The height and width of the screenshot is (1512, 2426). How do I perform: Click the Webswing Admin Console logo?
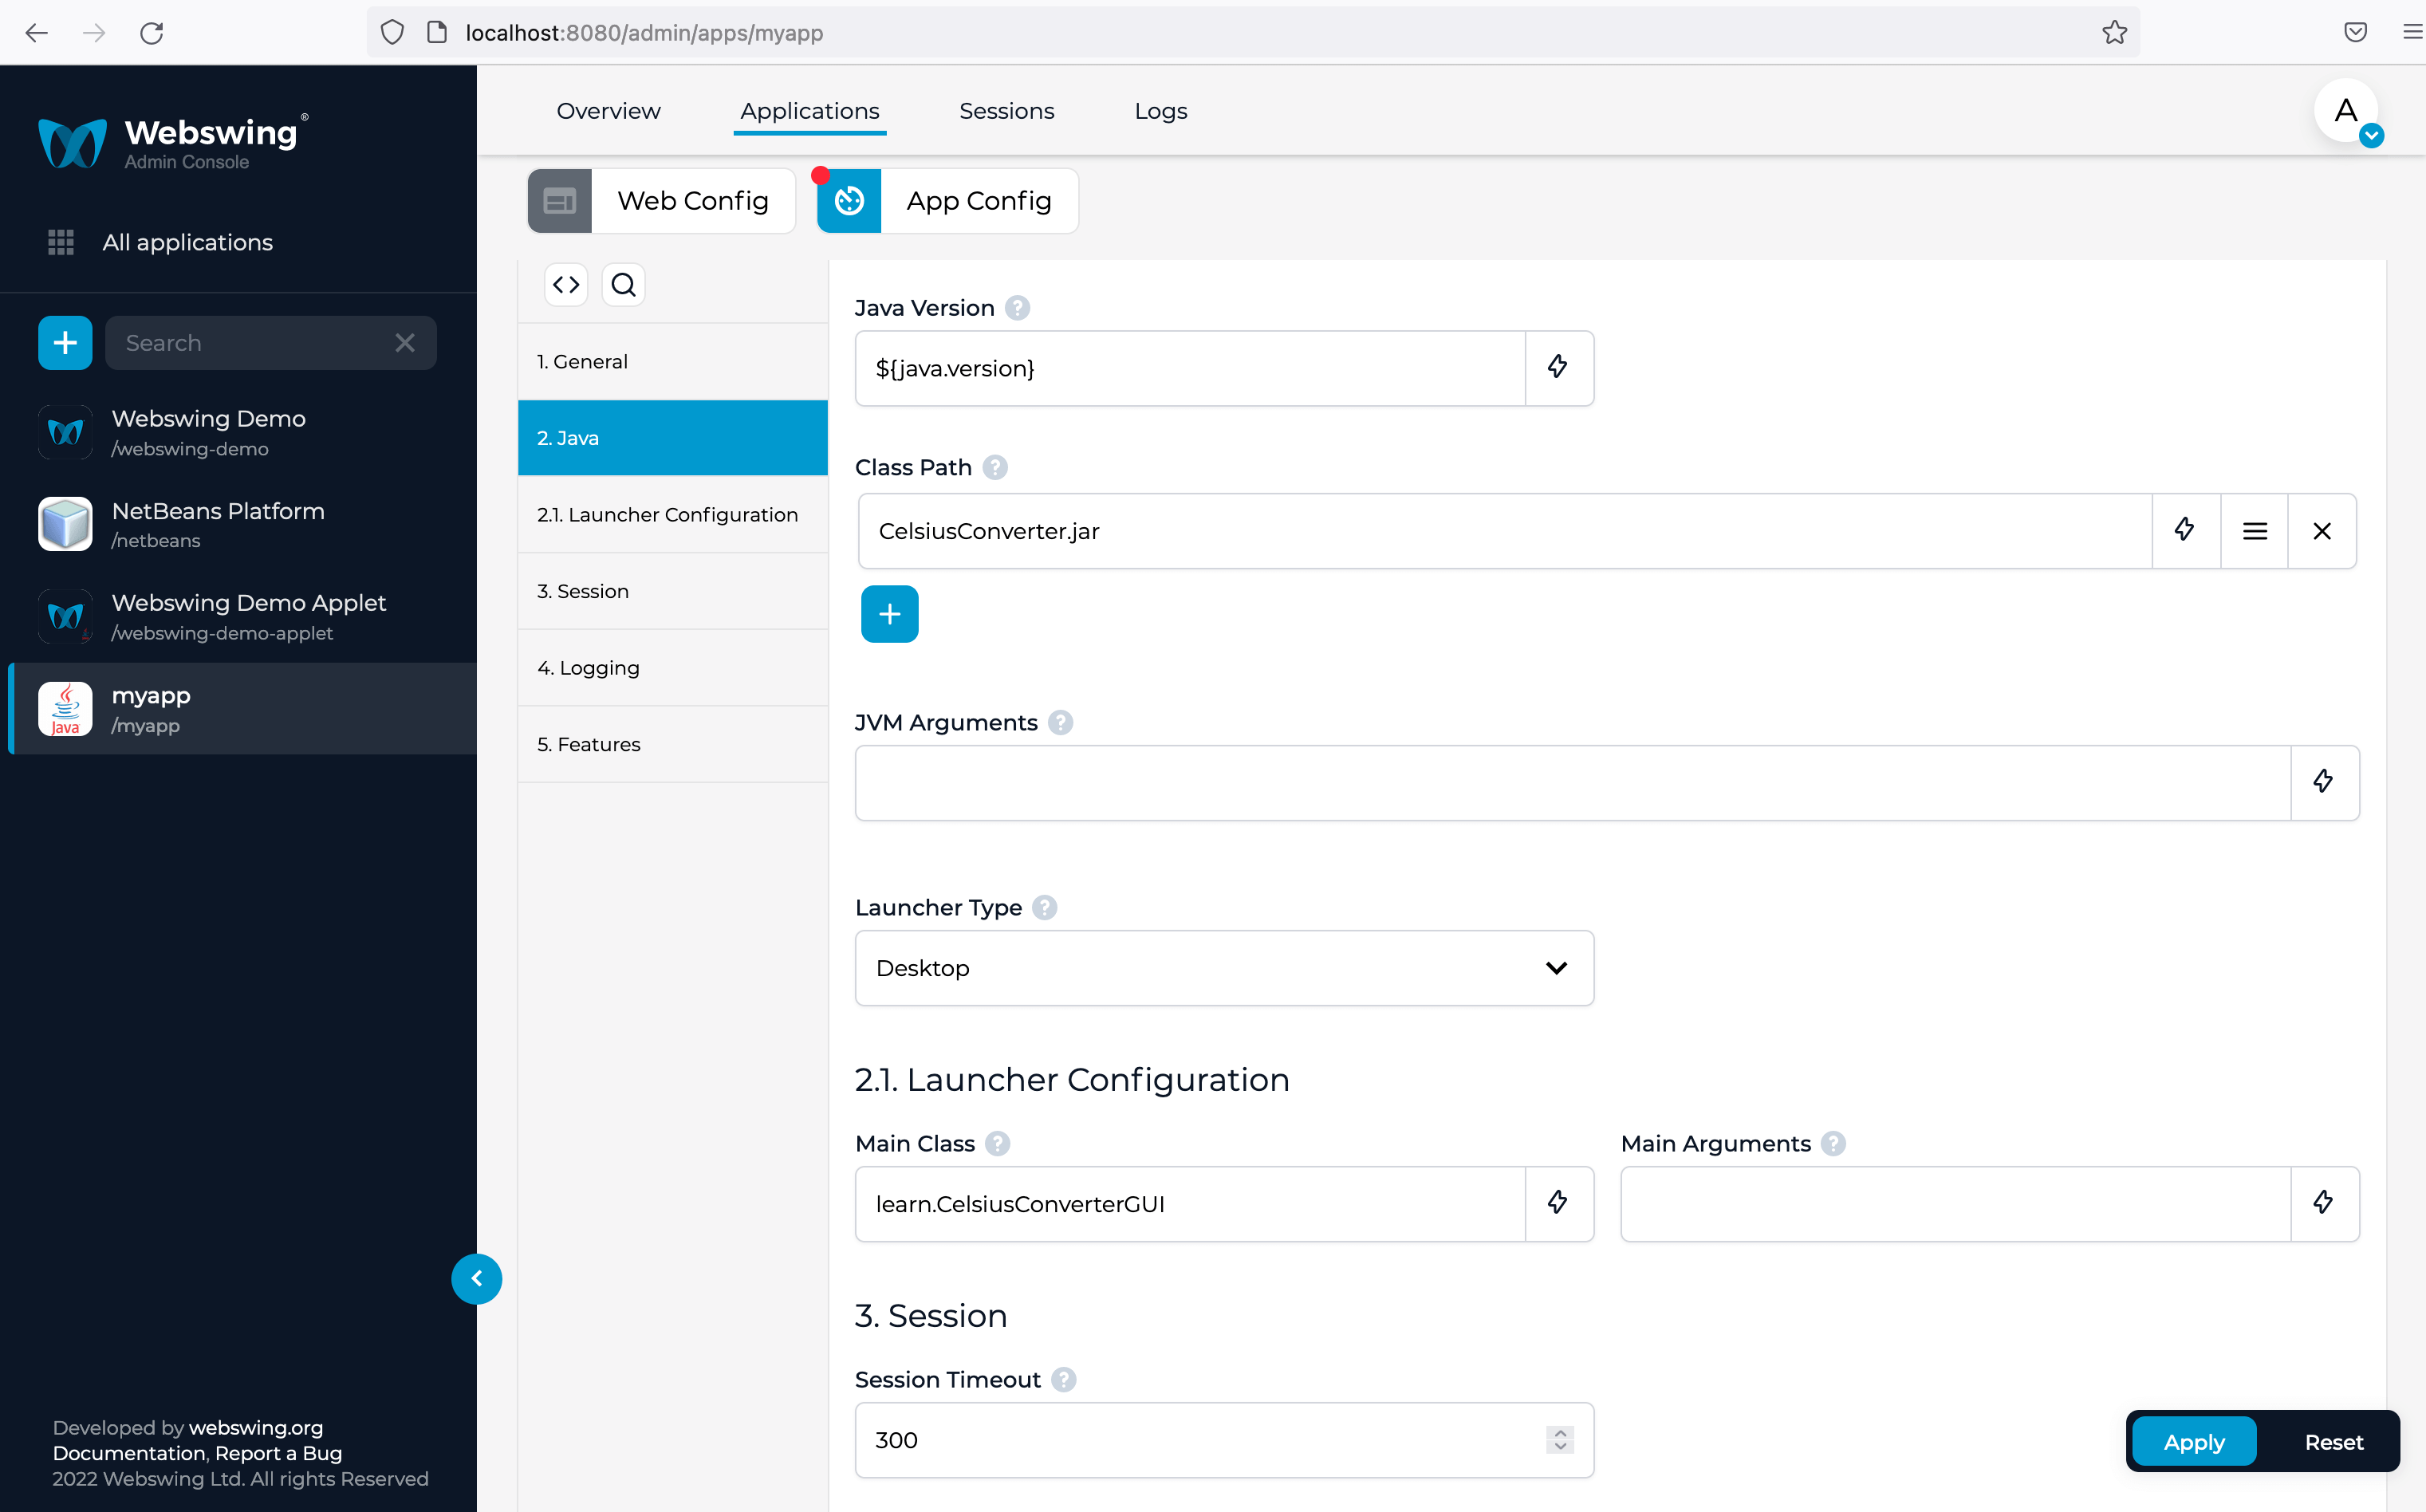(172, 142)
